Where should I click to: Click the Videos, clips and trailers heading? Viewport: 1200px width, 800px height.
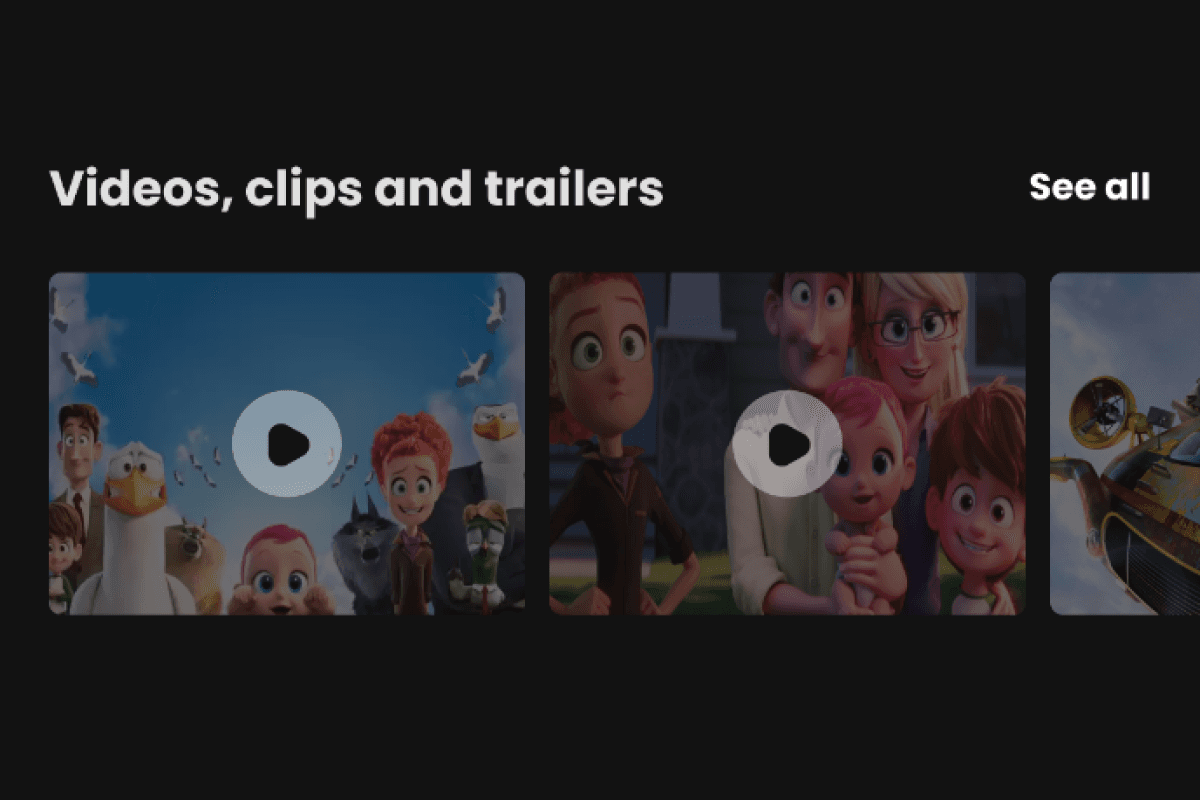(x=356, y=189)
